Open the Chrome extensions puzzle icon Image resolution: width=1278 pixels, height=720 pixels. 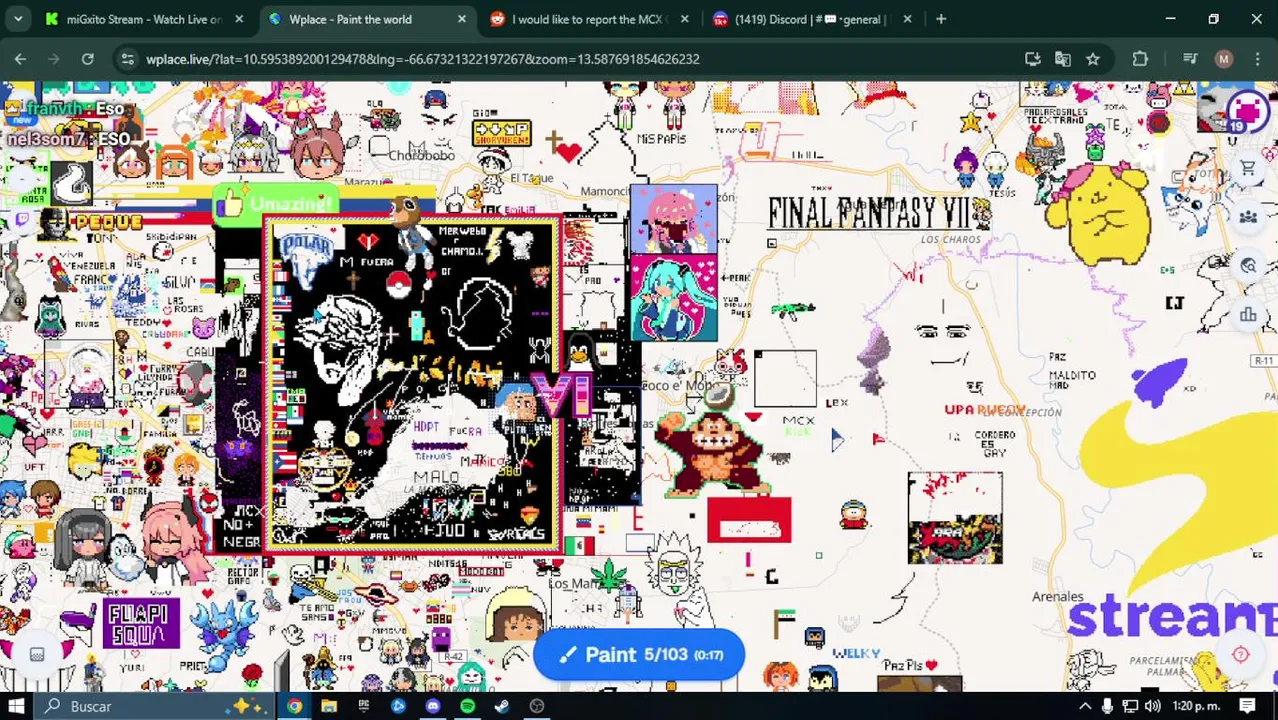[x=1140, y=59]
